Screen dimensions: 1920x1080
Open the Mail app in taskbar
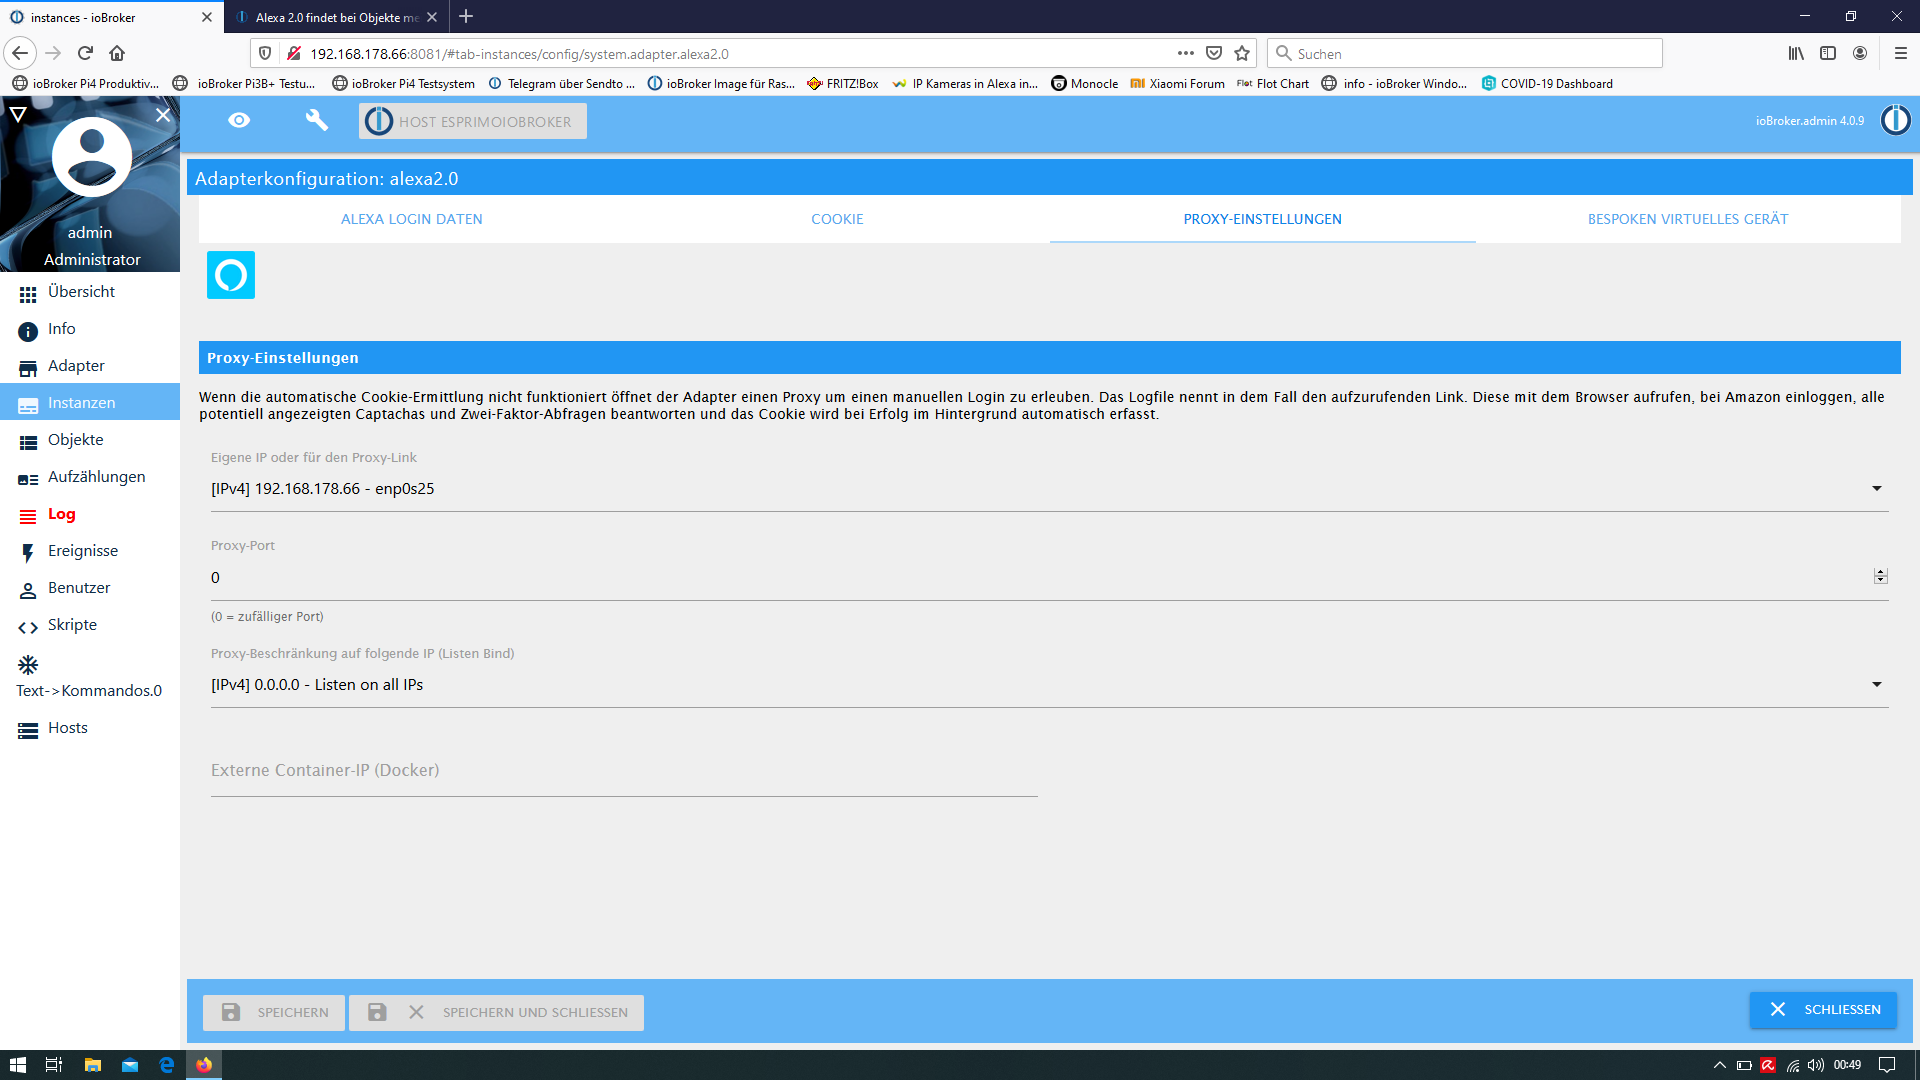click(130, 1065)
